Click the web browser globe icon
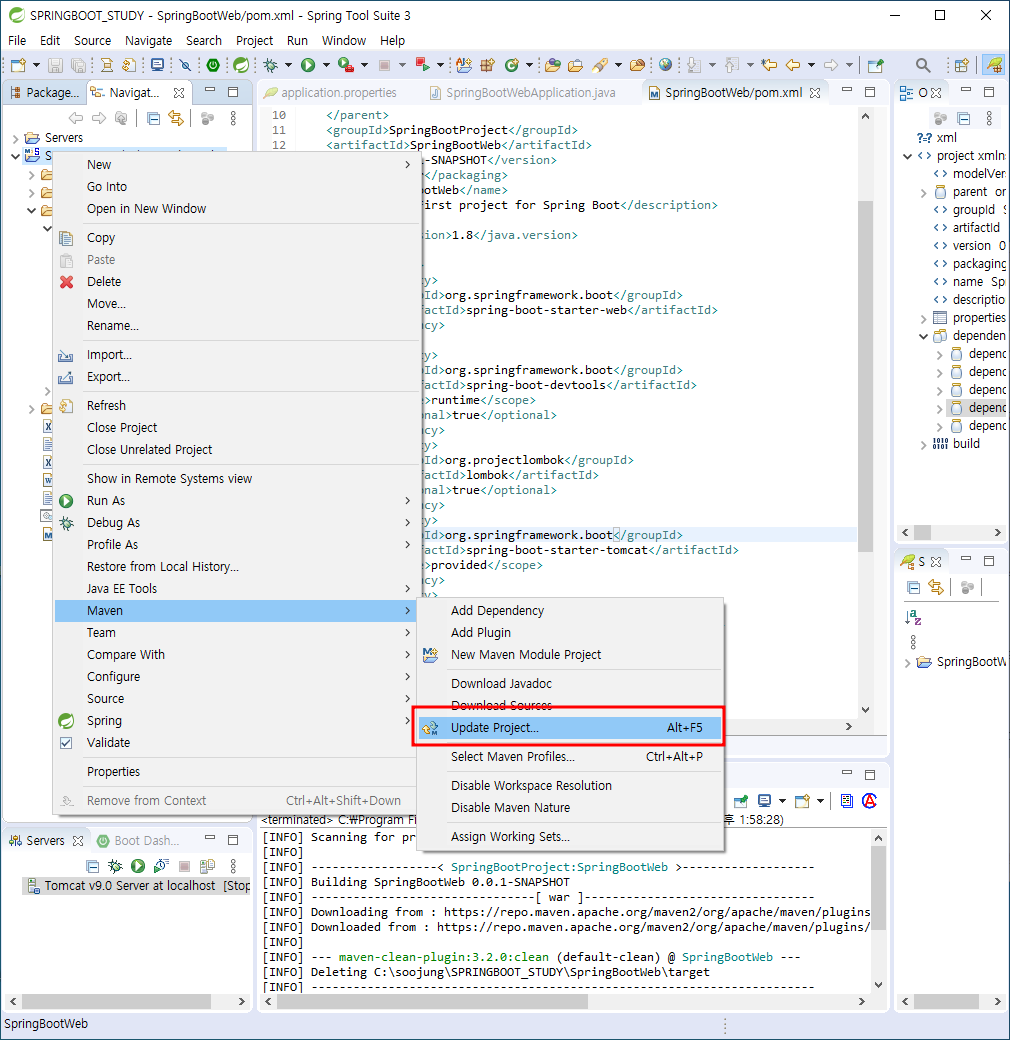1010x1040 pixels. (x=665, y=65)
